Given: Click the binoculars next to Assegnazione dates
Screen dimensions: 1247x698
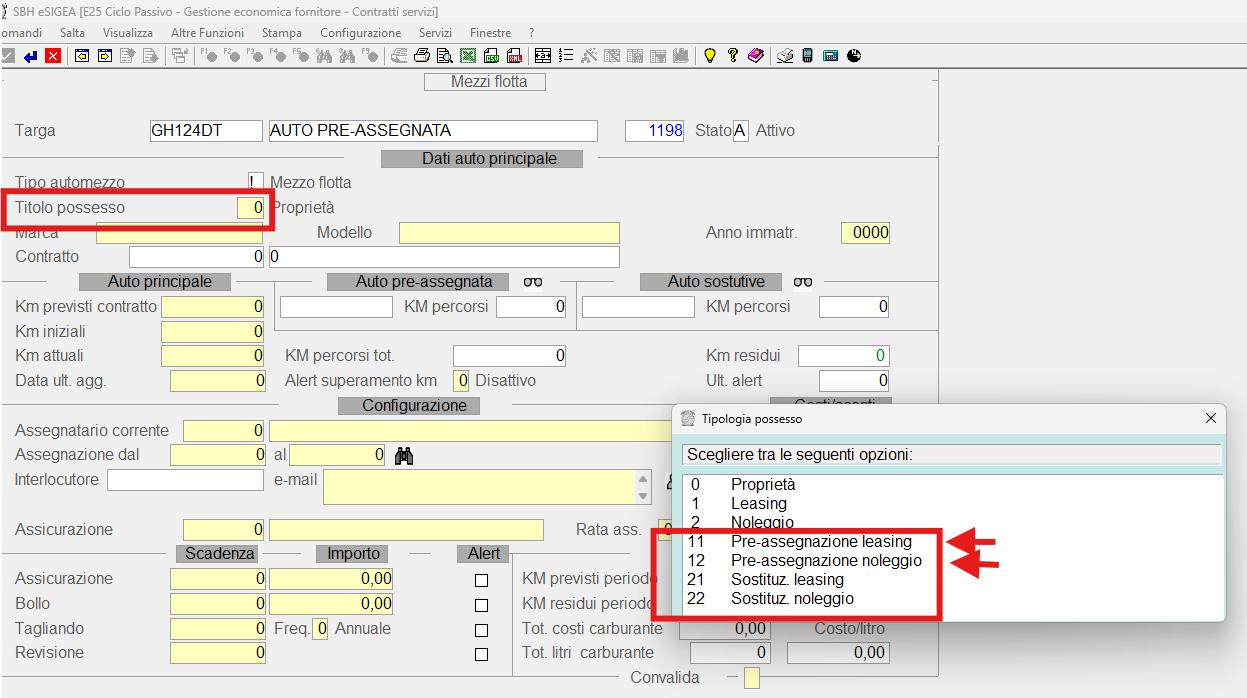Looking at the screenshot, I should pyautogui.click(x=404, y=456).
